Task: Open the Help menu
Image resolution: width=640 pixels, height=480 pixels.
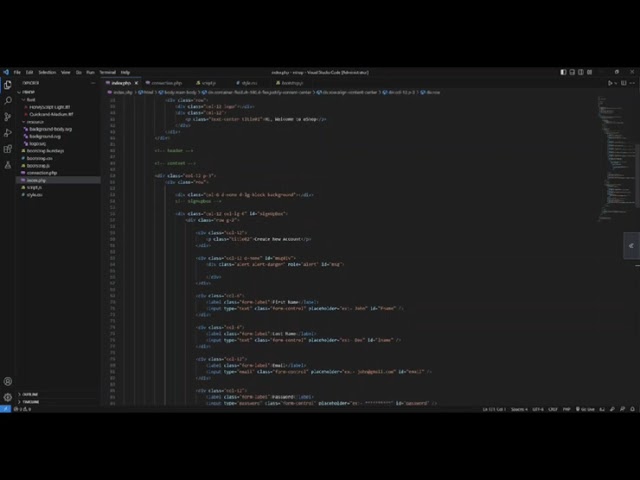Action: [x=125, y=72]
